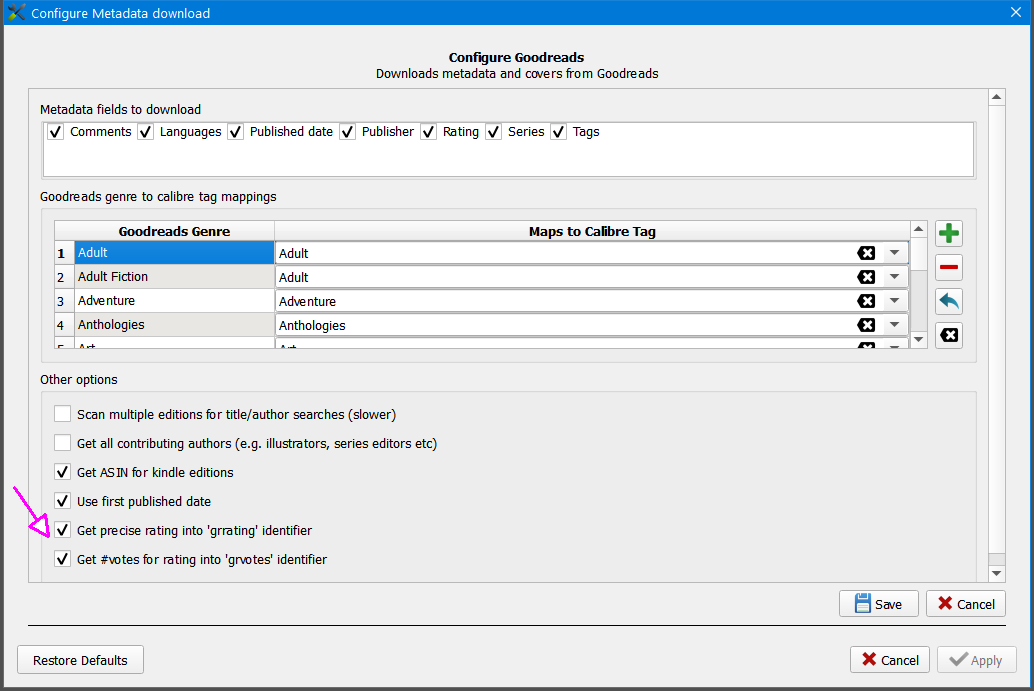Uncheck the Published date metadata field
This screenshot has height=691, width=1034.
click(235, 132)
